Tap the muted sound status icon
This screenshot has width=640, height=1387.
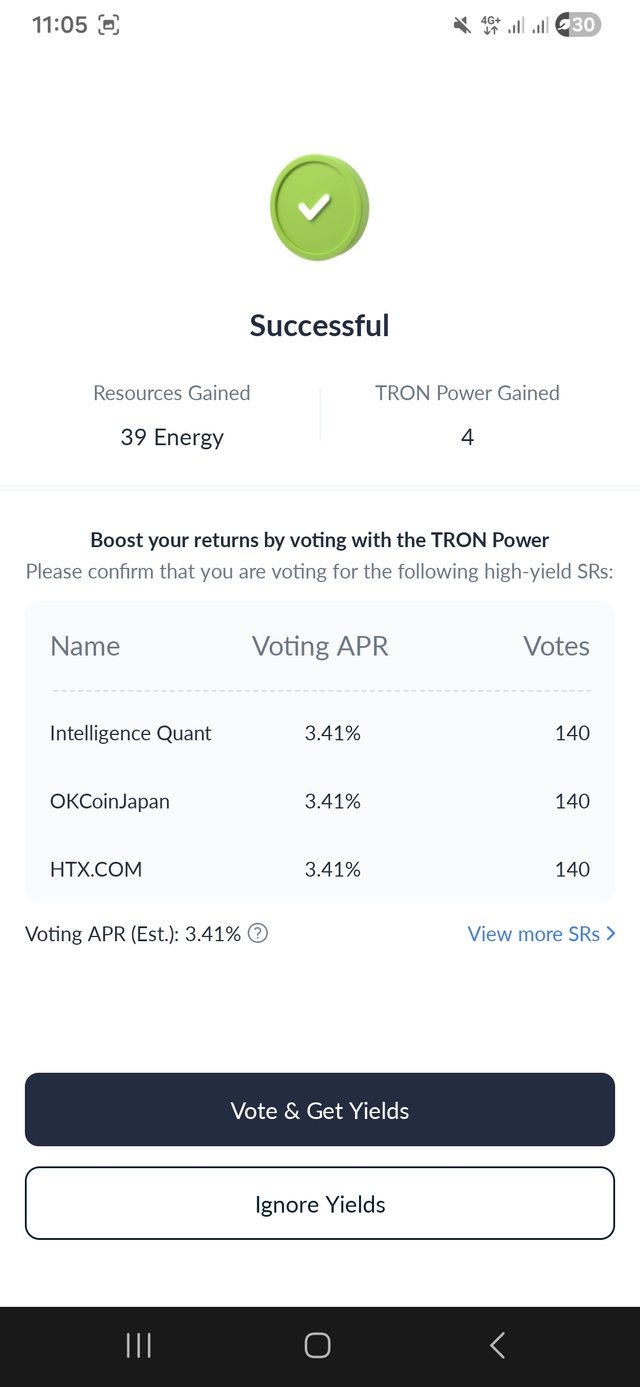pyautogui.click(x=461, y=25)
